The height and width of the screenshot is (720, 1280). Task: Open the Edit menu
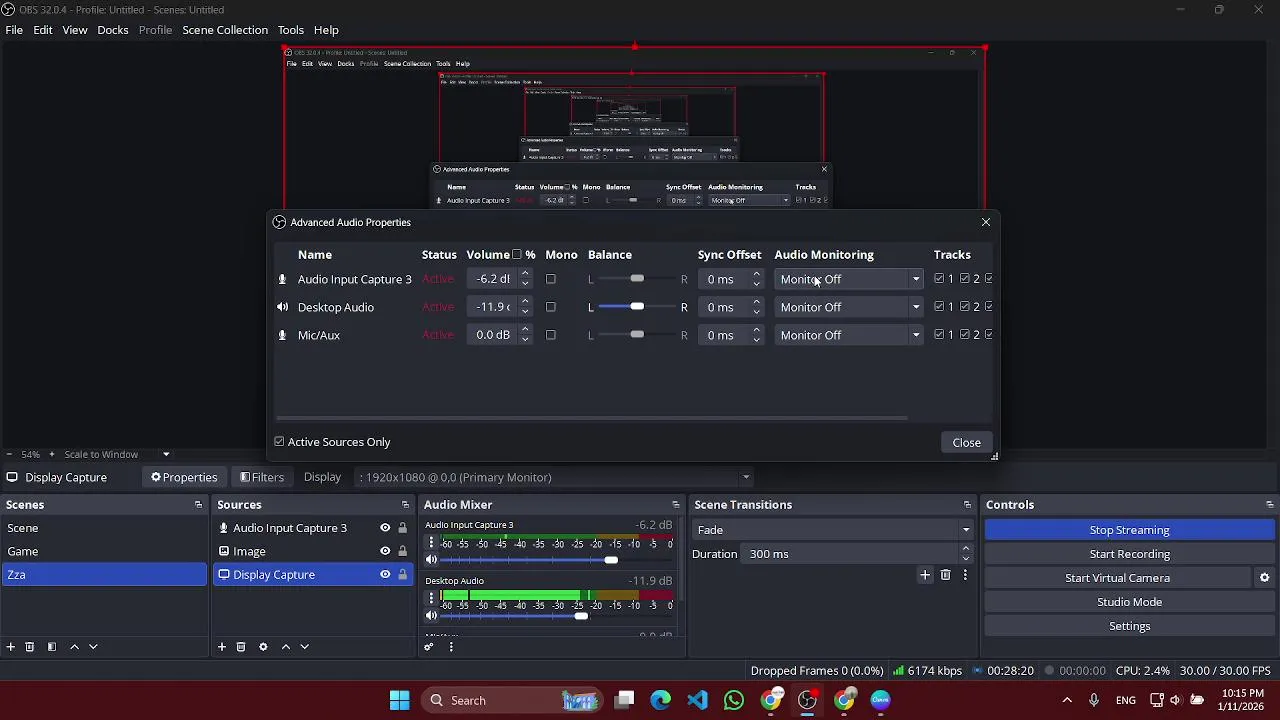[43, 30]
